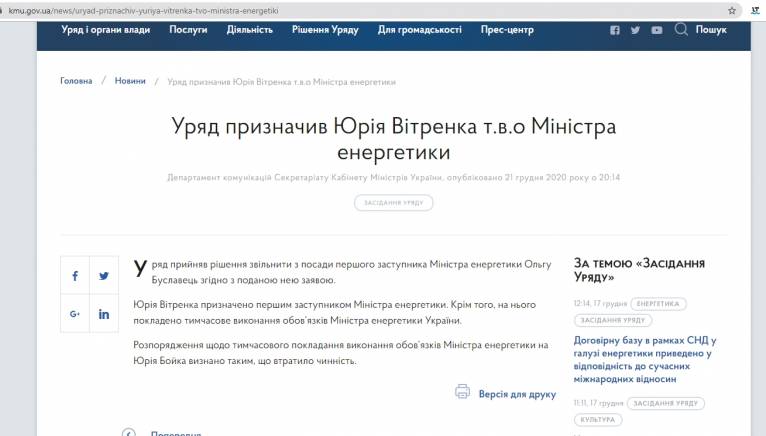Click the paragraph starting Розпорядження щодо тимчасового

[x=340, y=352]
